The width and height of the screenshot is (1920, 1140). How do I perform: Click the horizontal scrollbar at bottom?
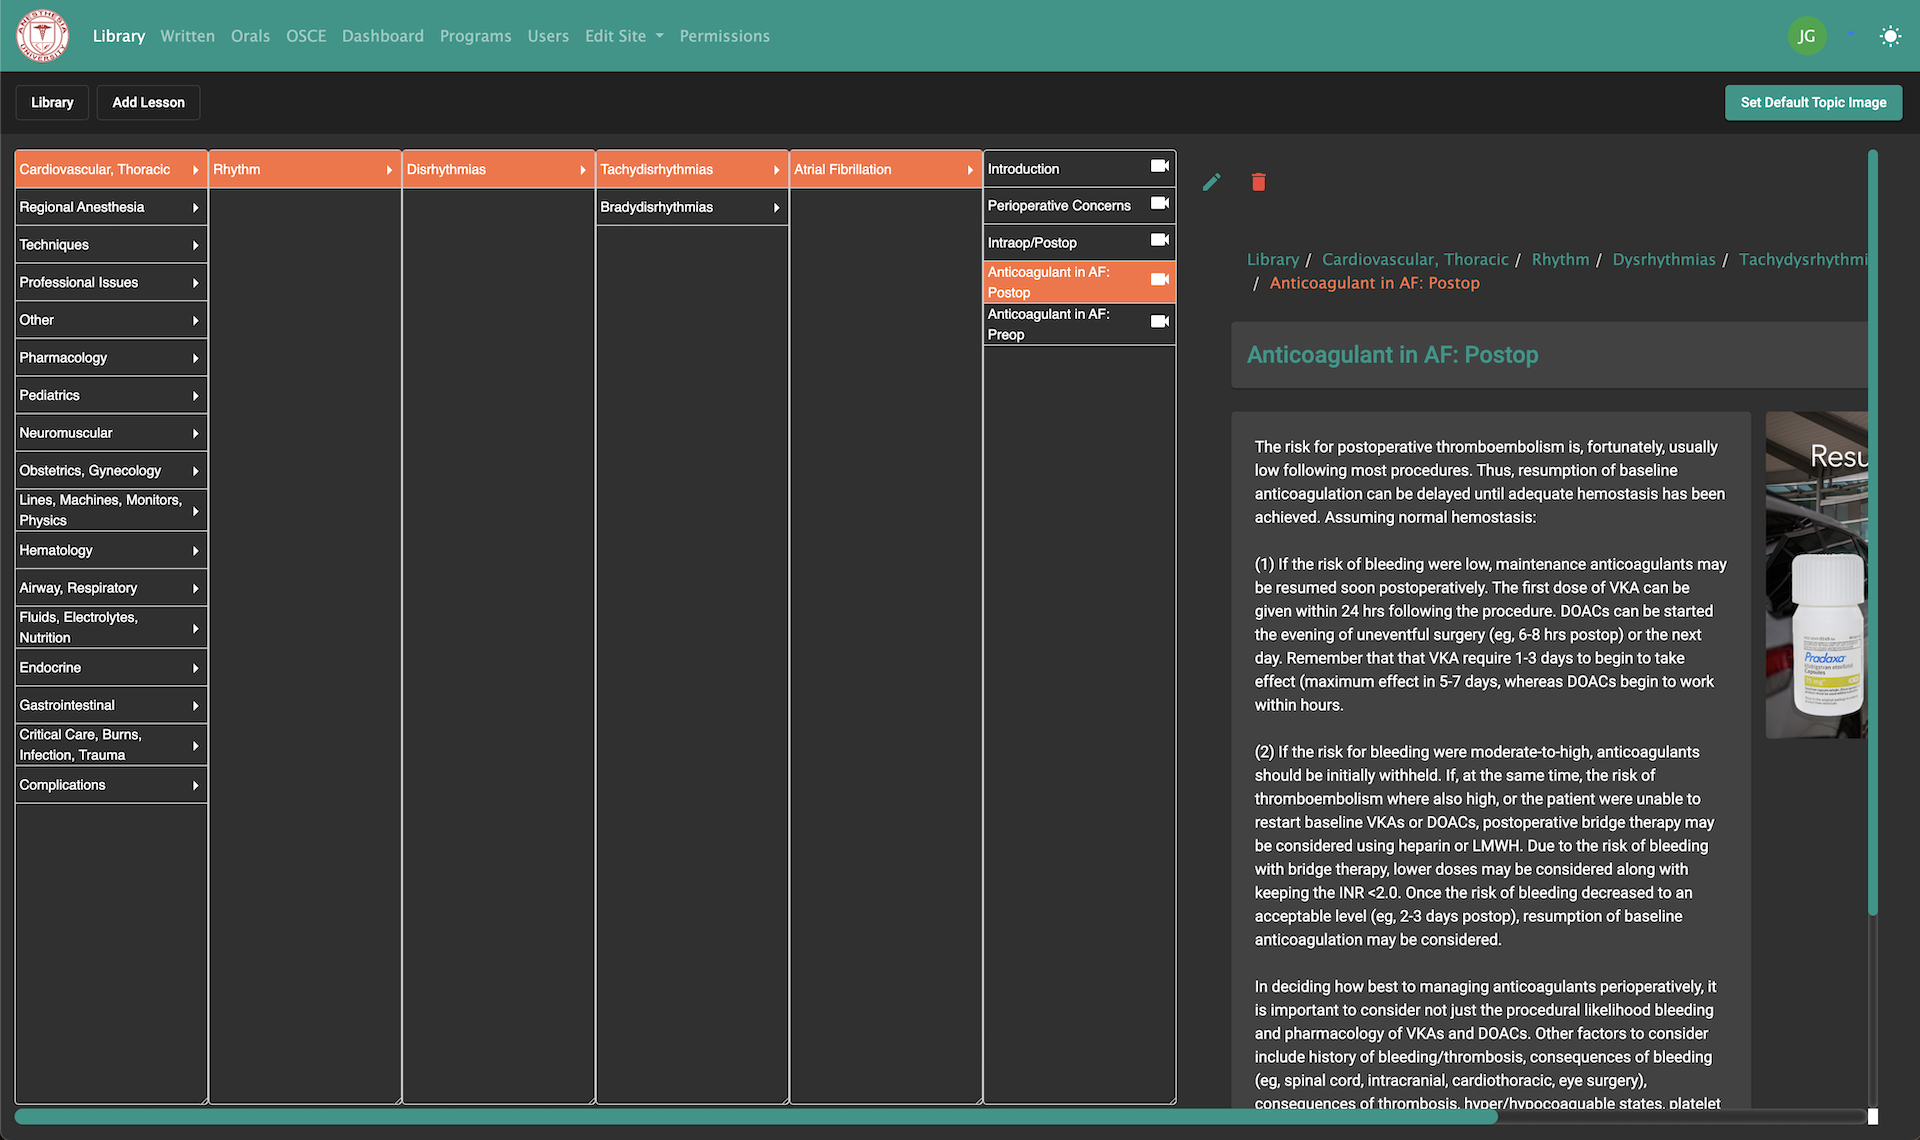click(755, 1117)
